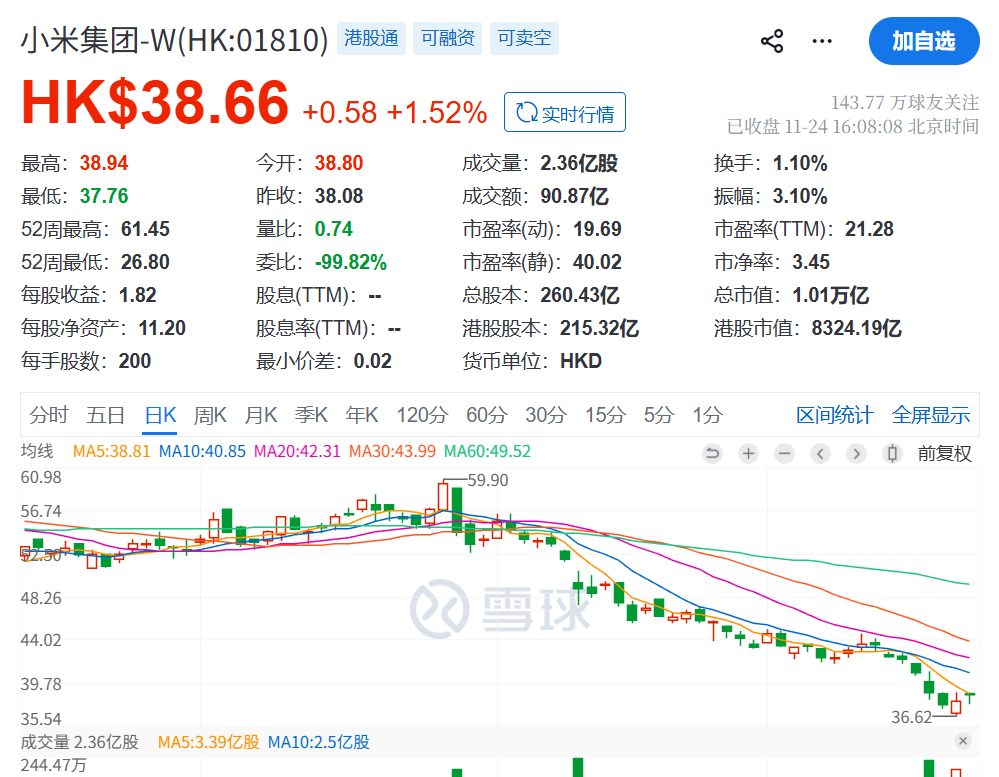Viewport: 999px width, 777px height.
Task: Switch to 60分 interval tab
Action: [486, 415]
